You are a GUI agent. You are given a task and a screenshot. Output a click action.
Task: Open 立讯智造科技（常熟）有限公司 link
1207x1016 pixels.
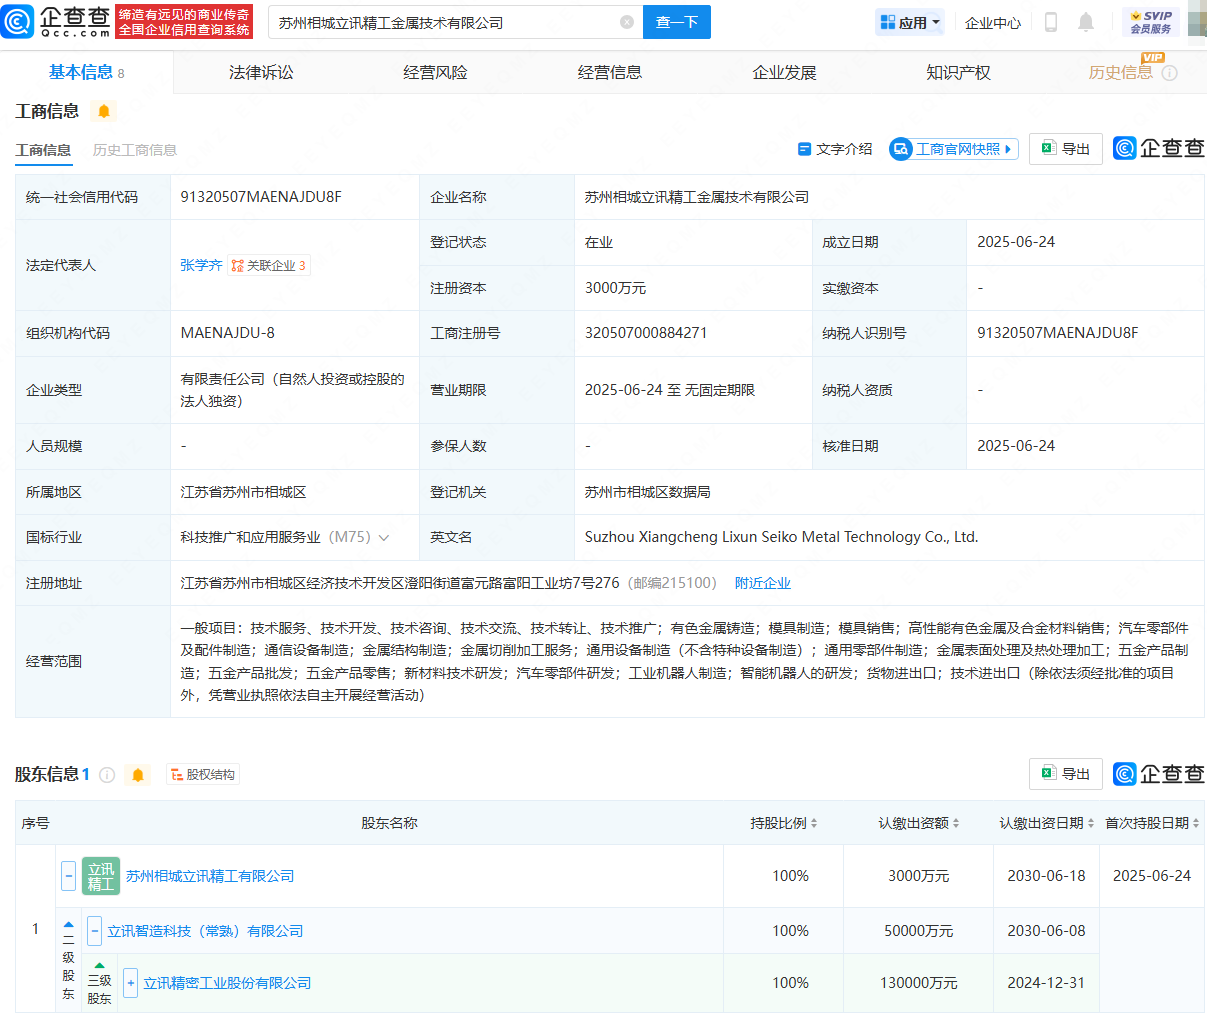tap(205, 931)
